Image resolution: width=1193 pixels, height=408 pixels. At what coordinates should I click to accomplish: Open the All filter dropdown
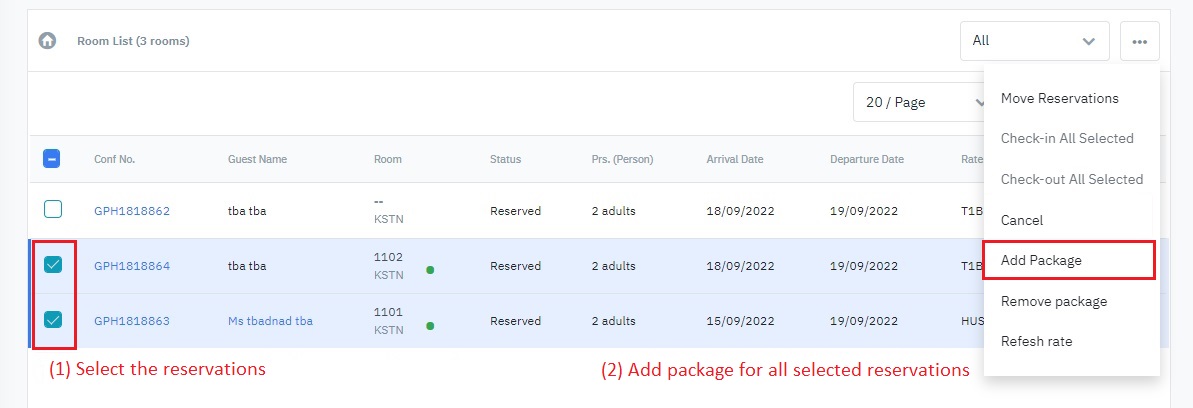[1034, 41]
